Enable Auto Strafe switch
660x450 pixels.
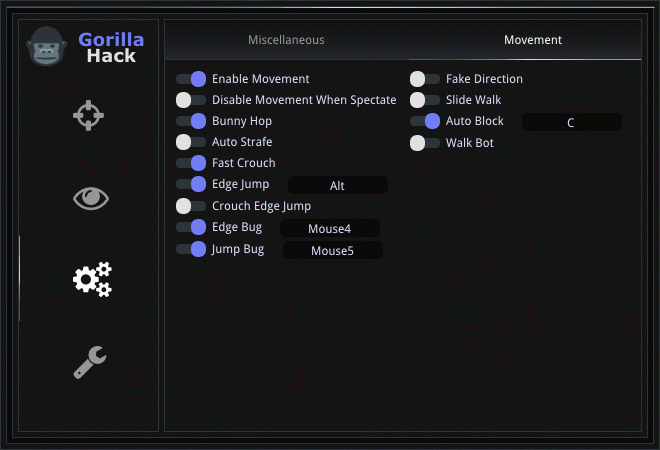point(191,142)
